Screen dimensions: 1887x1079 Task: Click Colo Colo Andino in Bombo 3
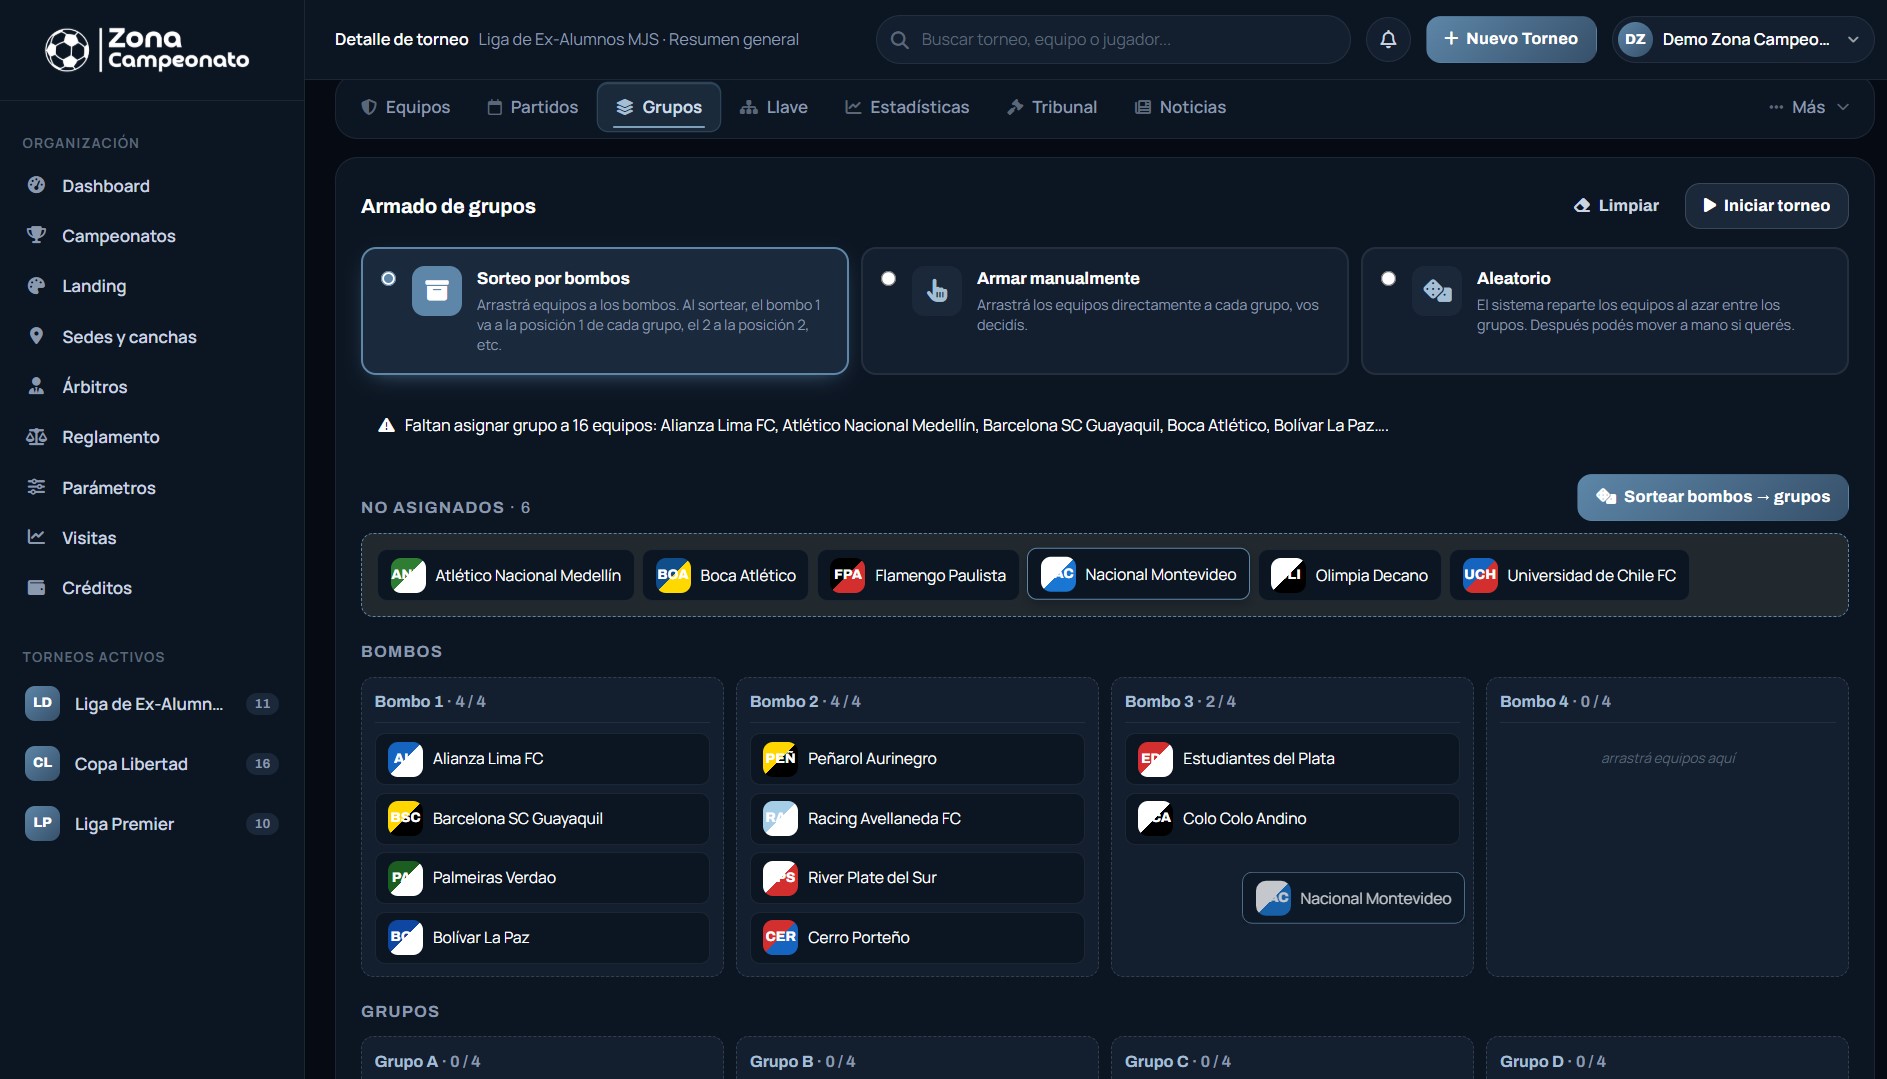1292,818
